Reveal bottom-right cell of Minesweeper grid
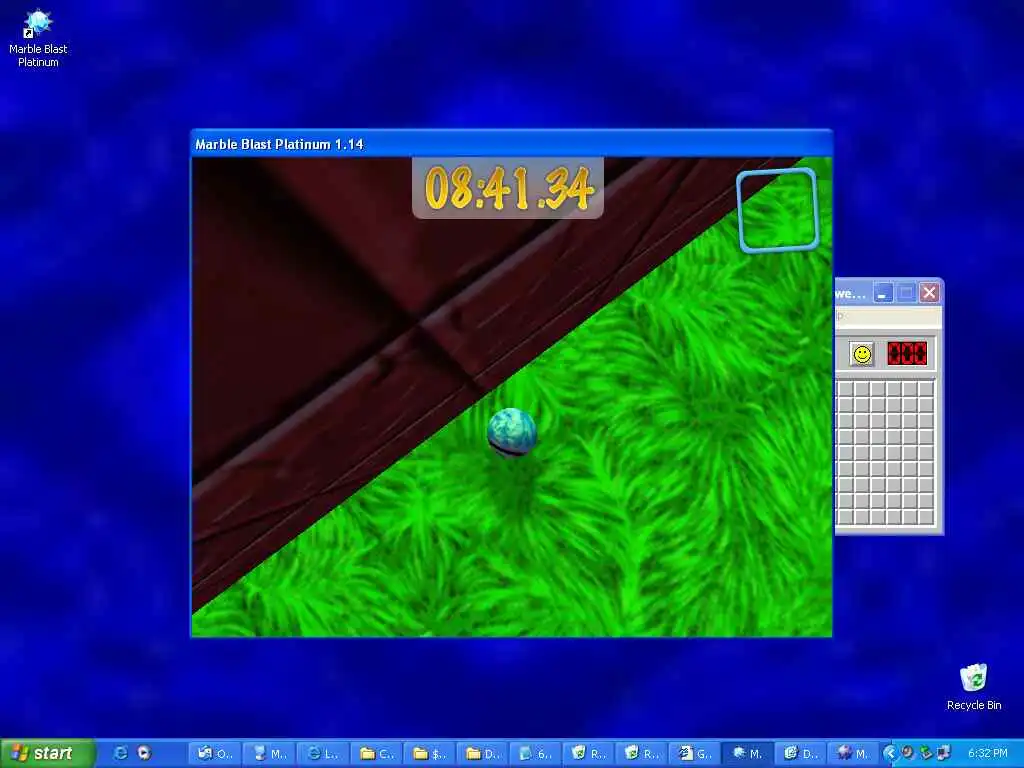Viewport: 1024px width, 768px height. click(x=926, y=517)
